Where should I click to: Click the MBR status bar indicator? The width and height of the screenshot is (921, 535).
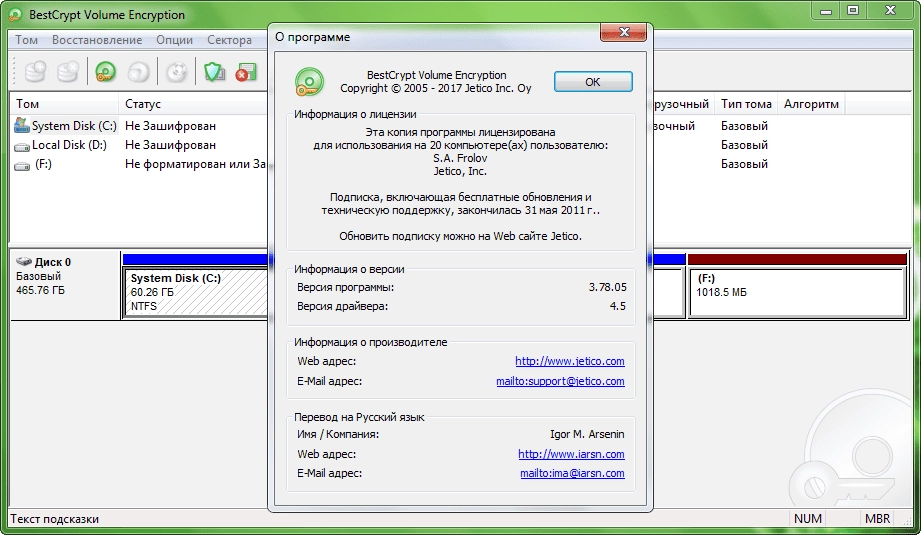pos(878,519)
